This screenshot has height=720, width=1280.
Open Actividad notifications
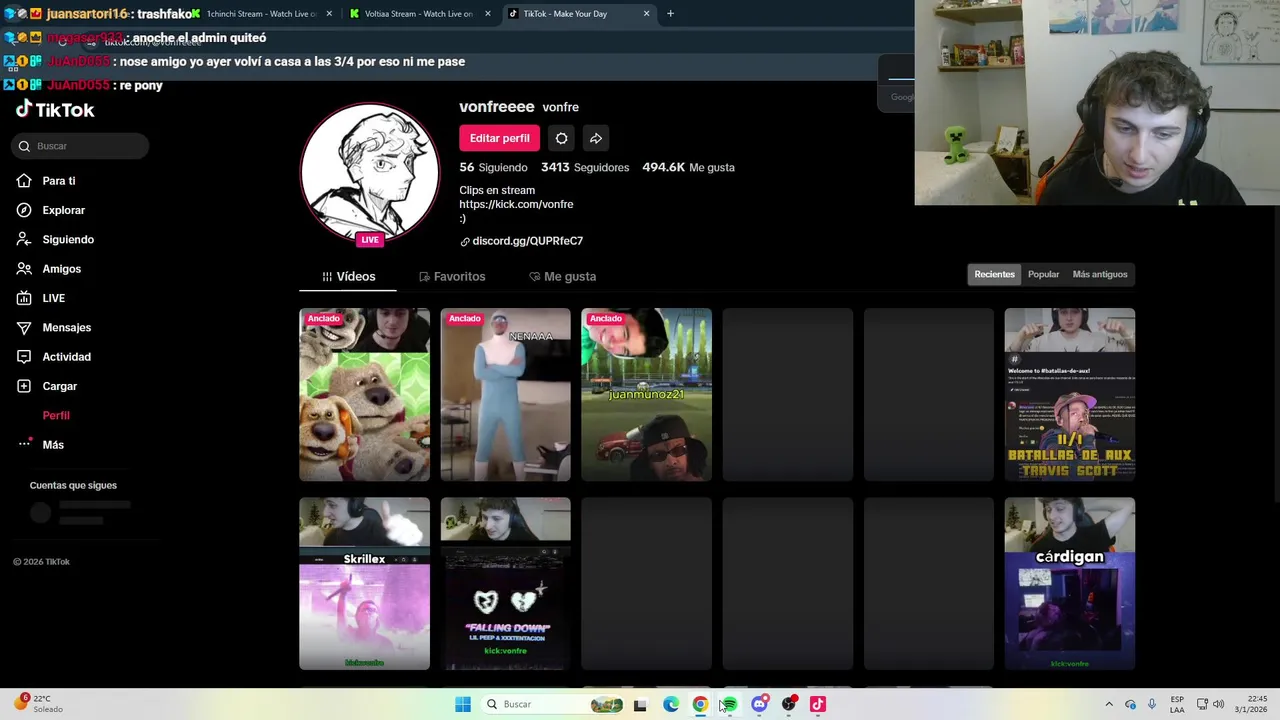point(66,357)
